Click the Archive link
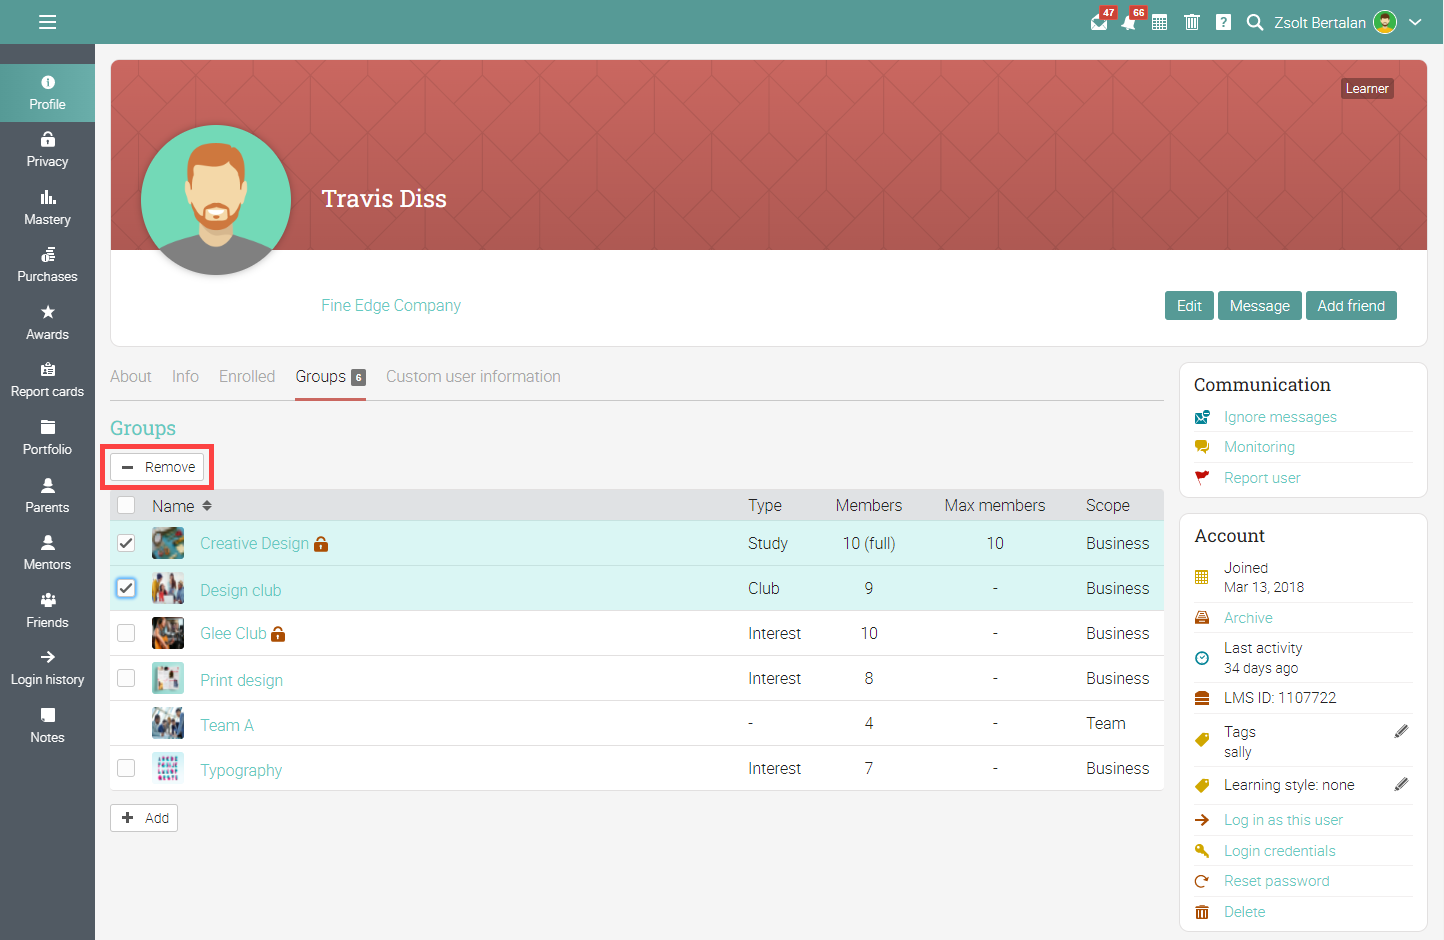Screen dimensions: 1444x940 [x=1248, y=618]
